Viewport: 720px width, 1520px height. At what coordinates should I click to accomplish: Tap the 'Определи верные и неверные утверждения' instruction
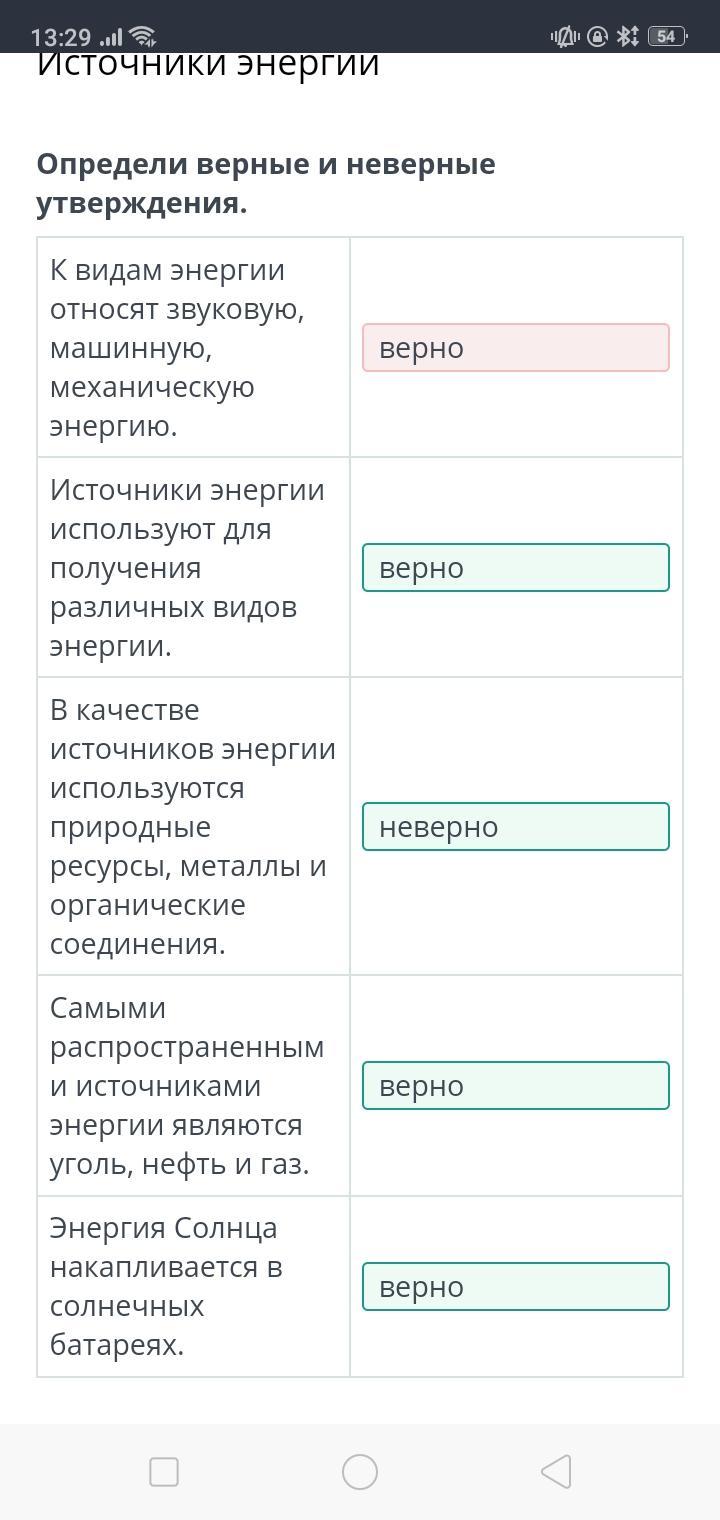point(266,184)
